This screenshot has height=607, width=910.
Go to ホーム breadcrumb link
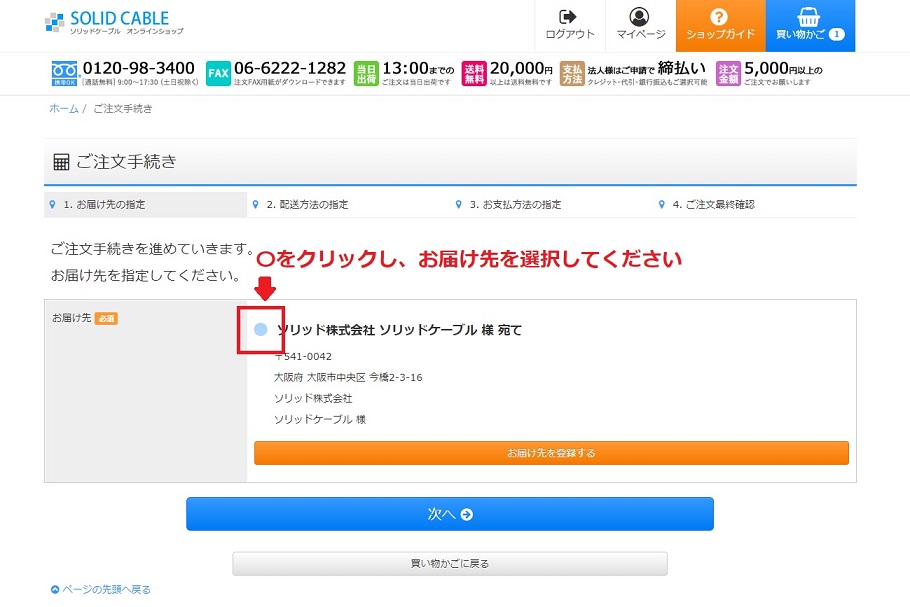(64, 109)
